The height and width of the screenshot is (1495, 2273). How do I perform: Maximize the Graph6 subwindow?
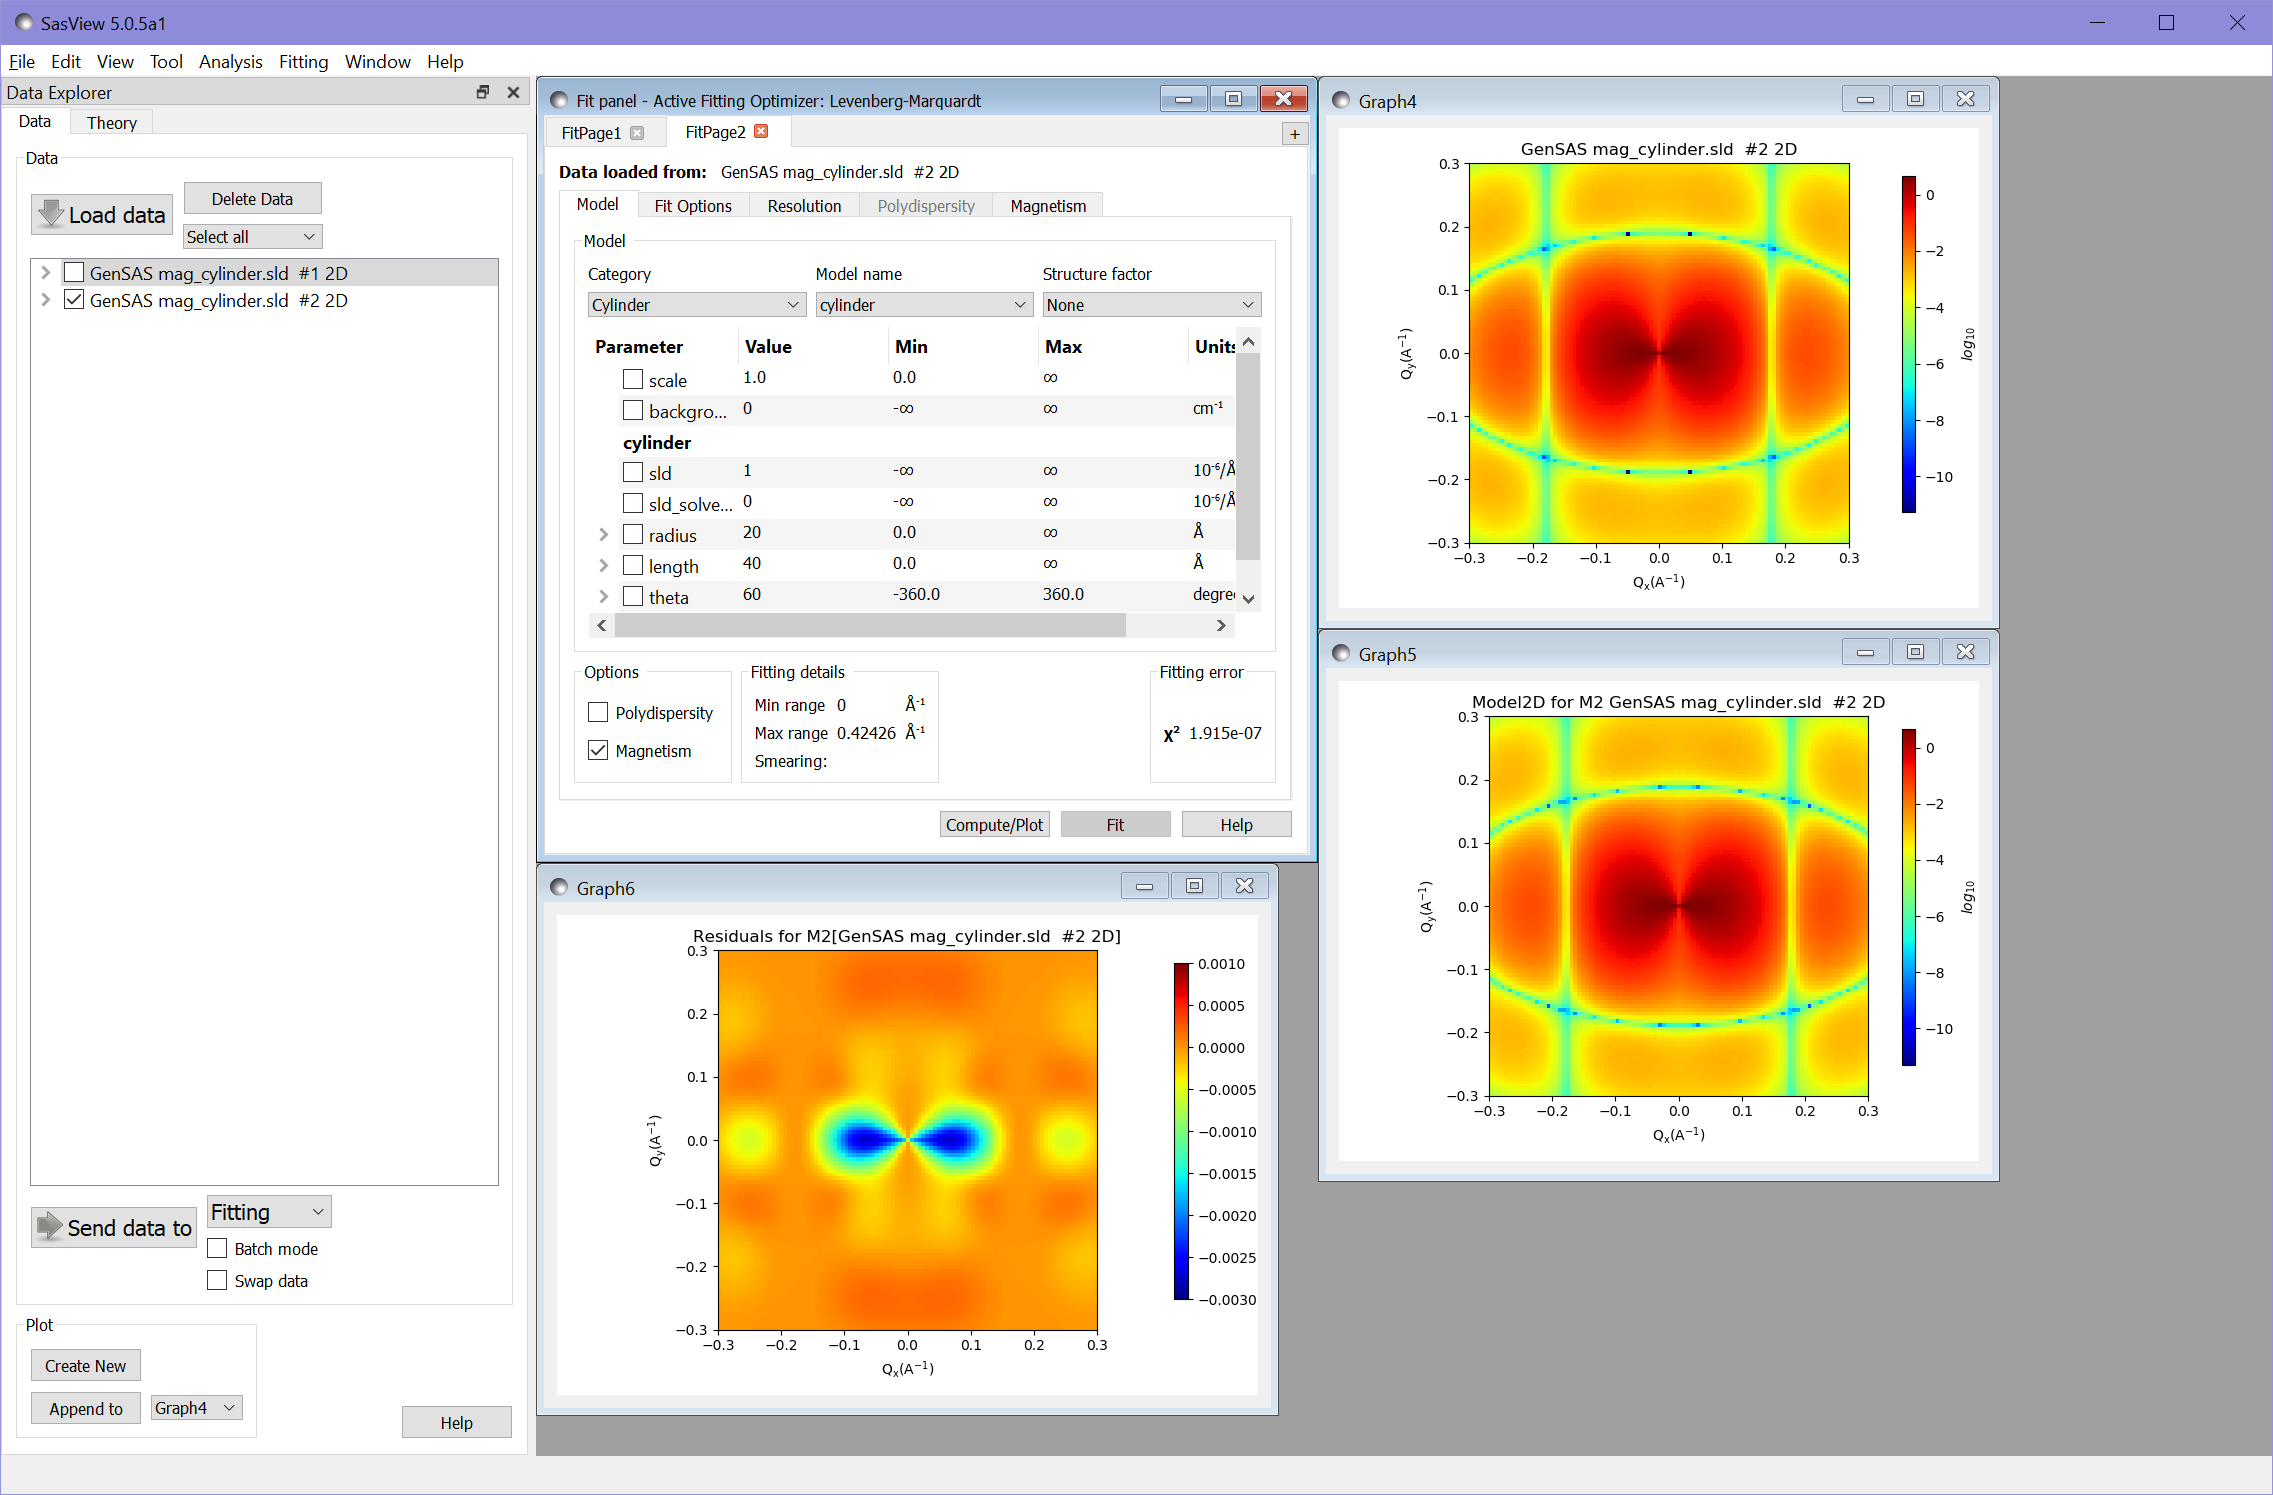coord(1194,886)
